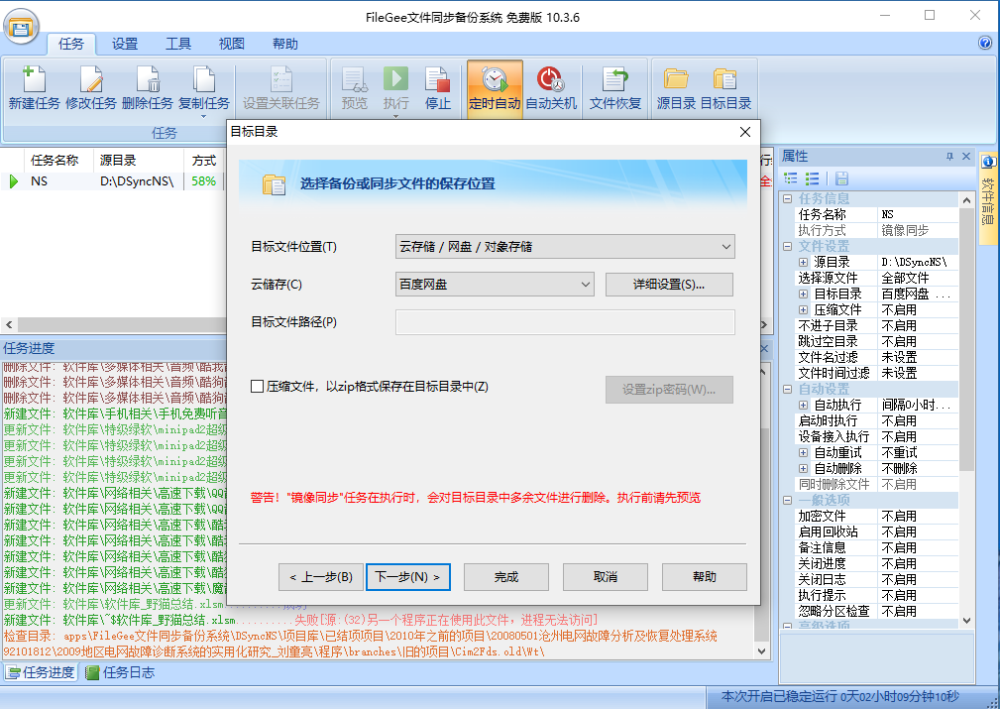Screen dimensions: 1000x709
Task: Click the 任务名称 column header
Action: [x=55, y=160]
